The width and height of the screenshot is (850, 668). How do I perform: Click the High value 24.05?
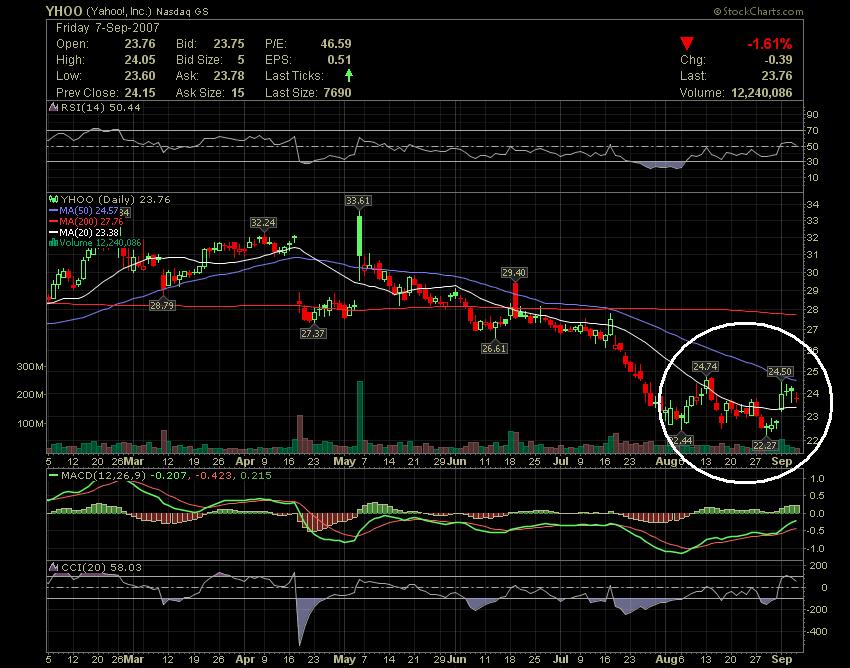140,60
